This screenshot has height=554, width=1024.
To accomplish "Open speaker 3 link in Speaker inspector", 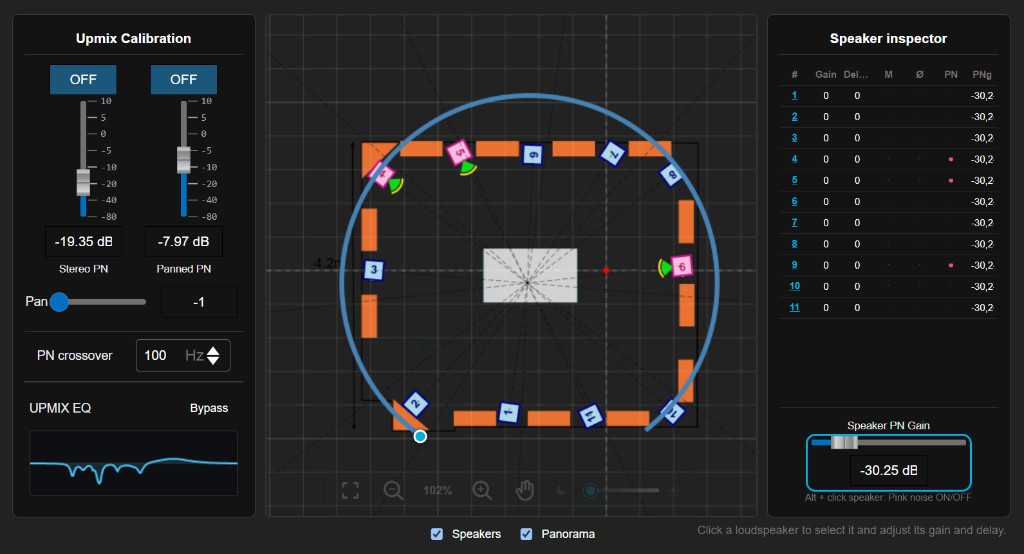I will click(794, 138).
